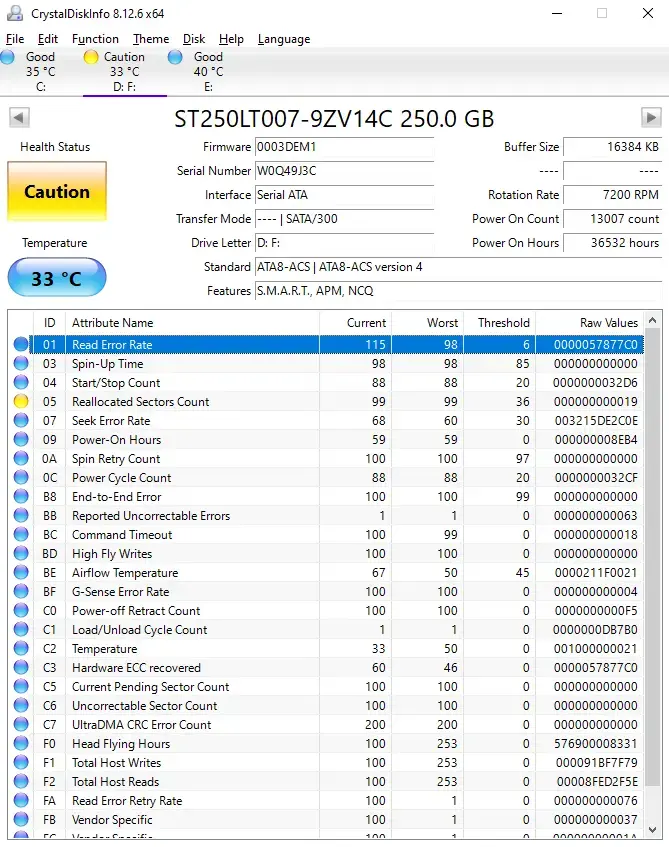Click the Interface field Serial ATA
The width and height of the screenshot is (669, 847).
pos(344,194)
